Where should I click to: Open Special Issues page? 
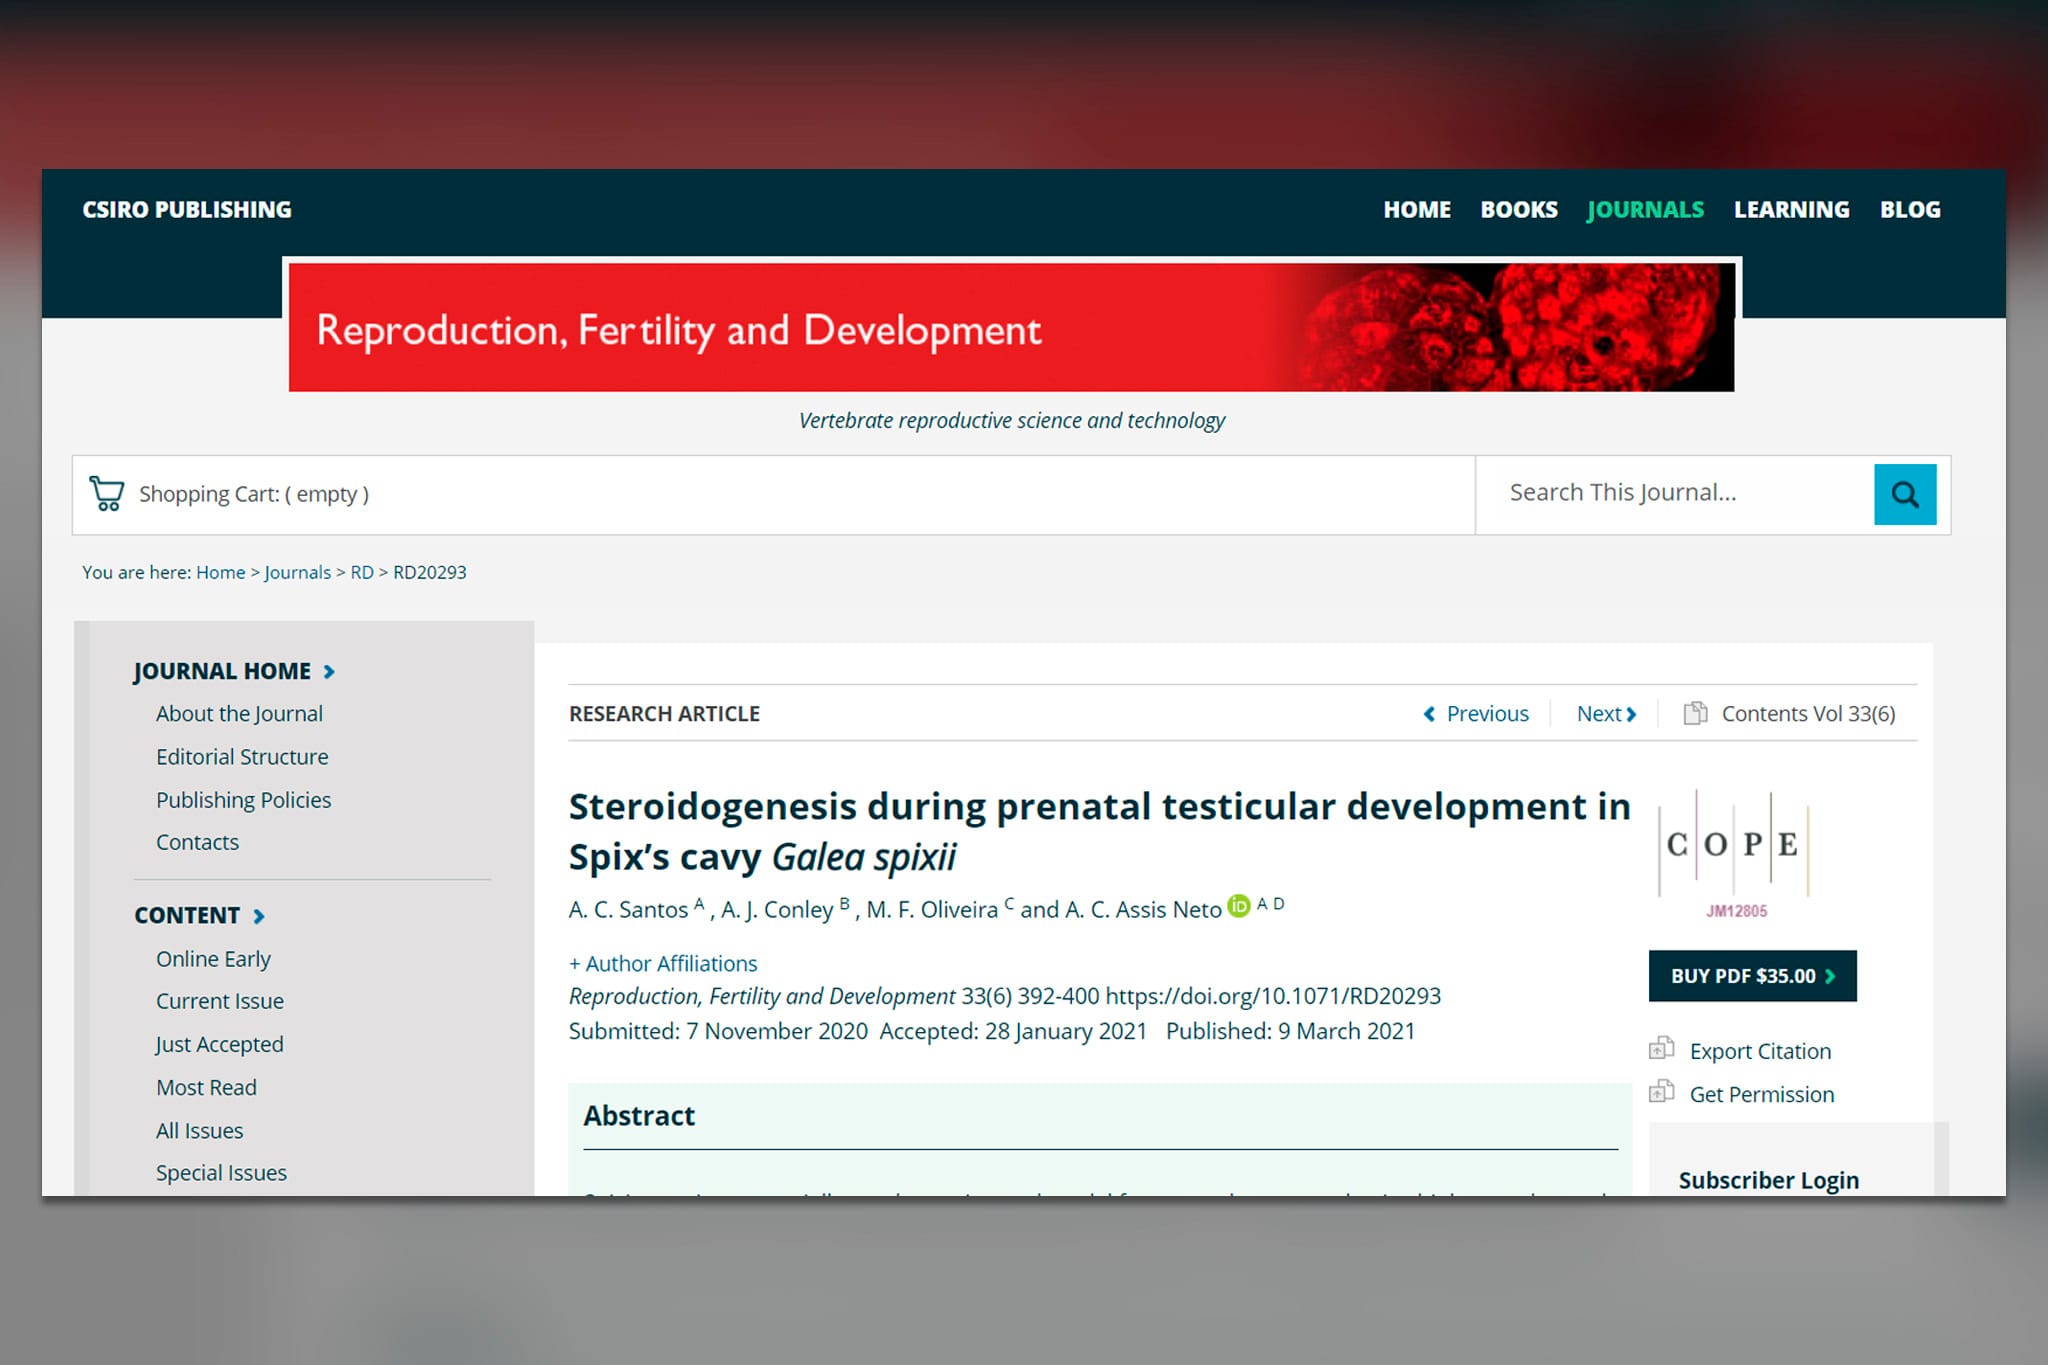point(221,1173)
